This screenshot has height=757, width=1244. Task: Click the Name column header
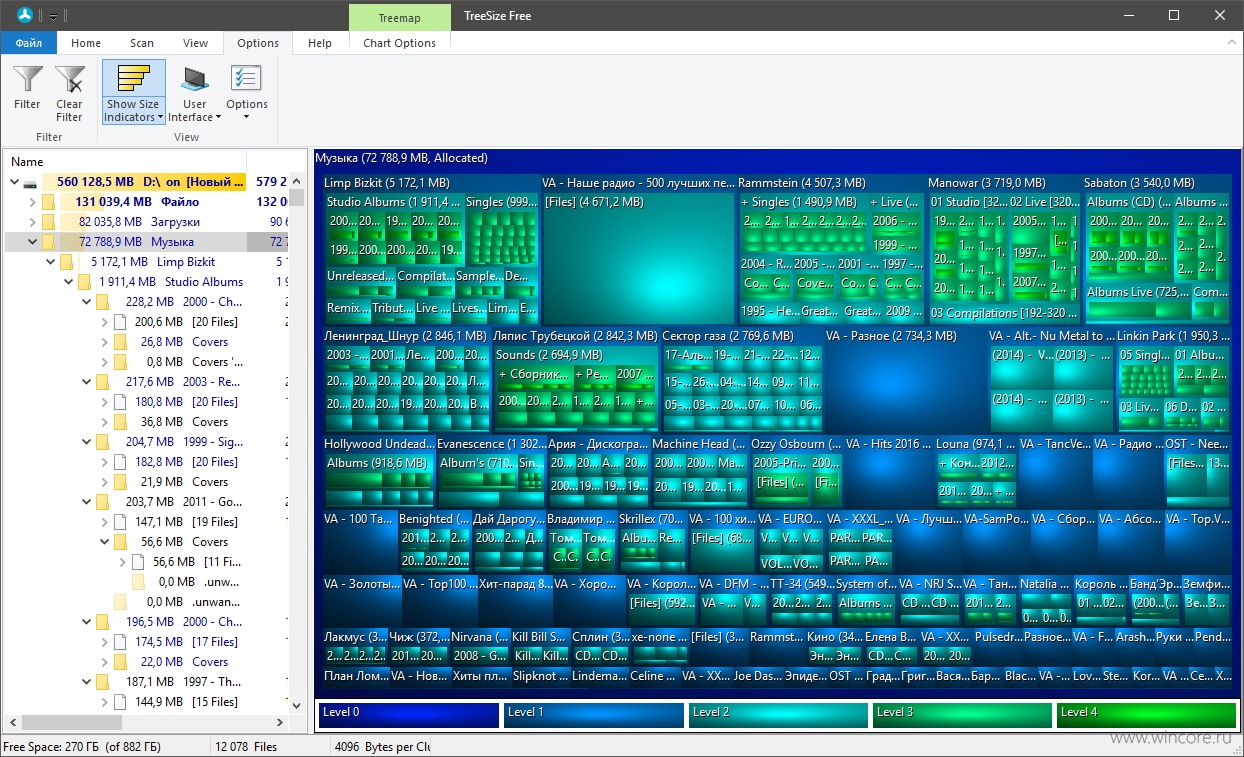[x=126, y=161]
